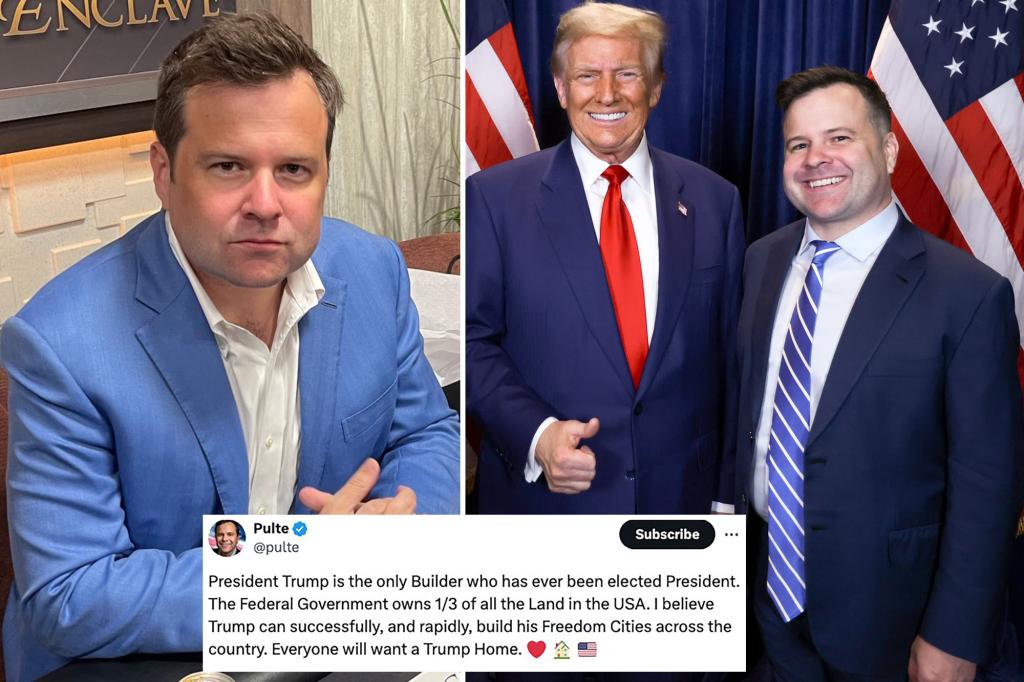
Task: Click the blue verified checkmark badge
Action: [300, 528]
